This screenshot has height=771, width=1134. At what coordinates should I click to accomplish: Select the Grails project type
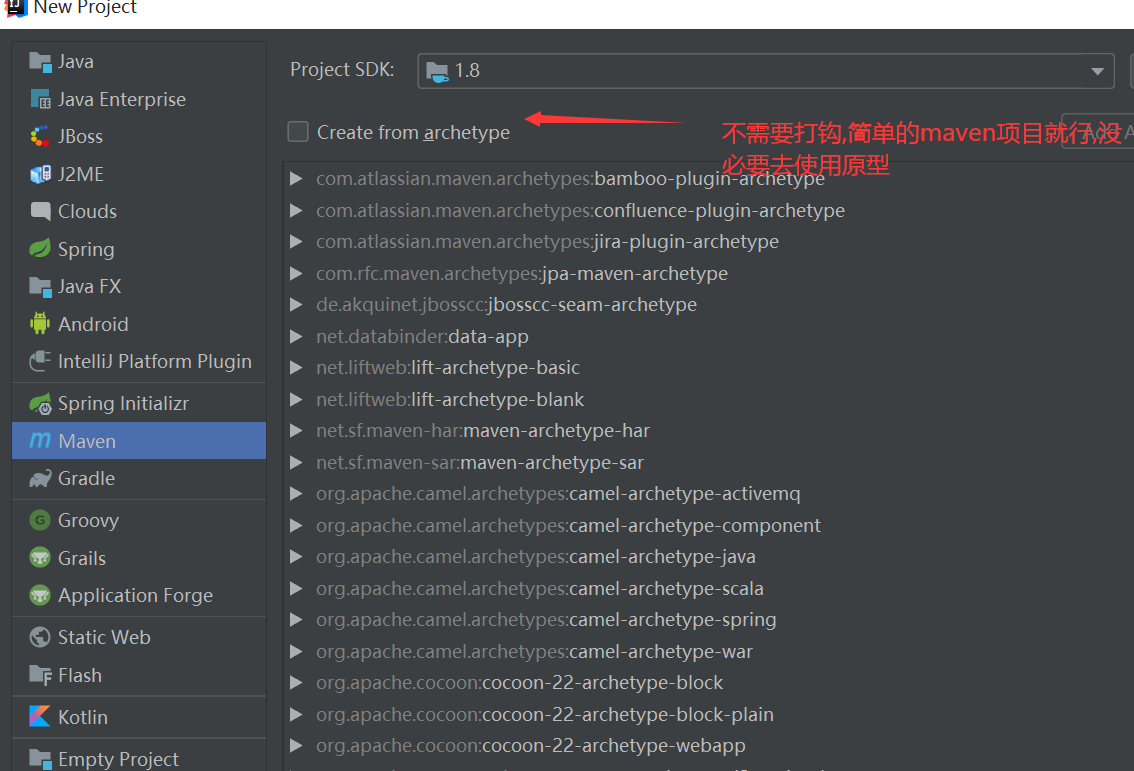[x=139, y=558]
